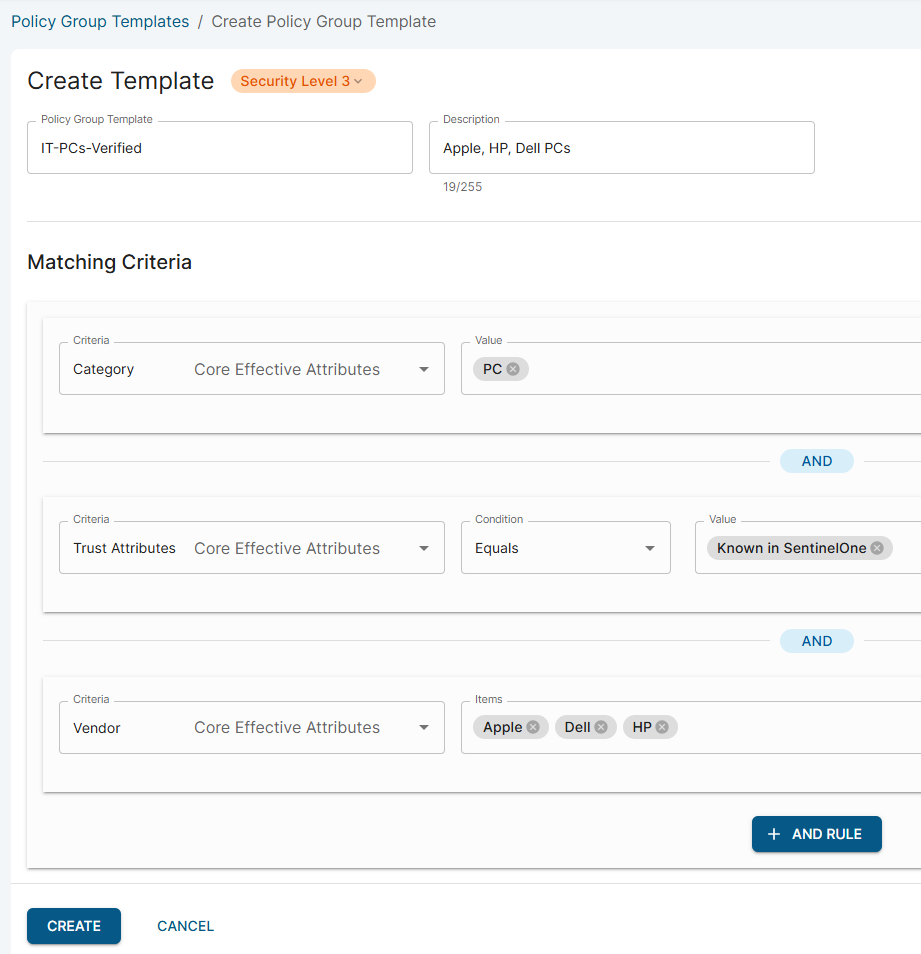Click the Matching Criteria heading

click(x=109, y=262)
